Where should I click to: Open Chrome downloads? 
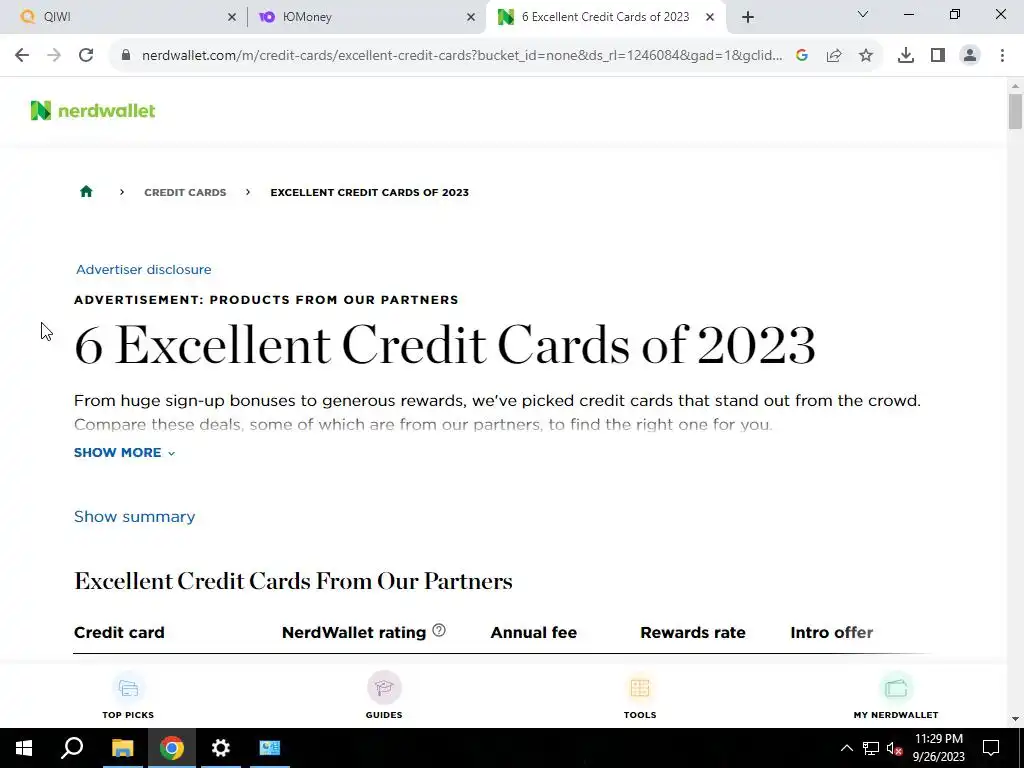pos(906,56)
